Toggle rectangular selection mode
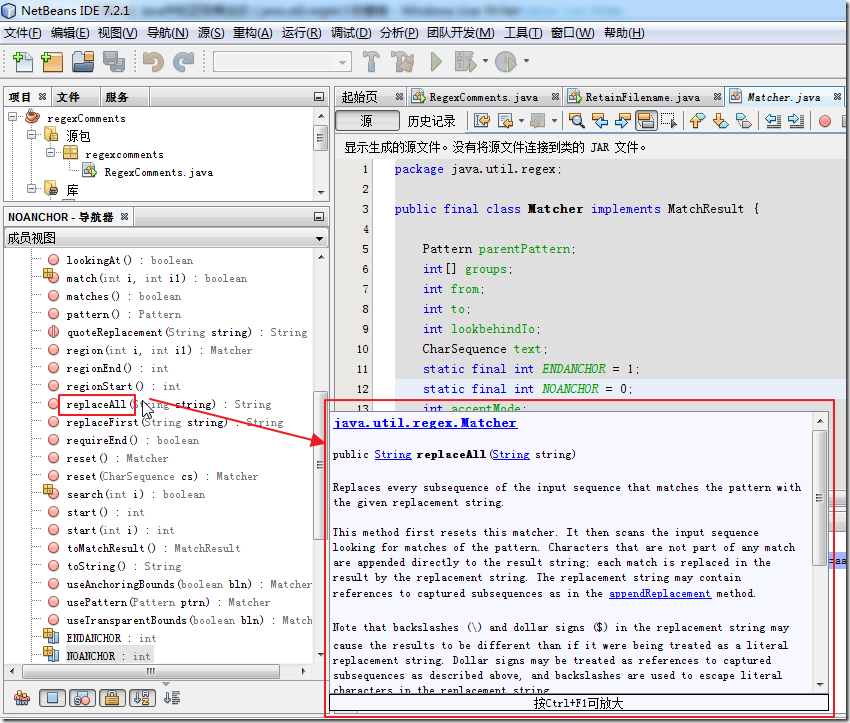Viewport: 850px width, 723px height. point(669,121)
